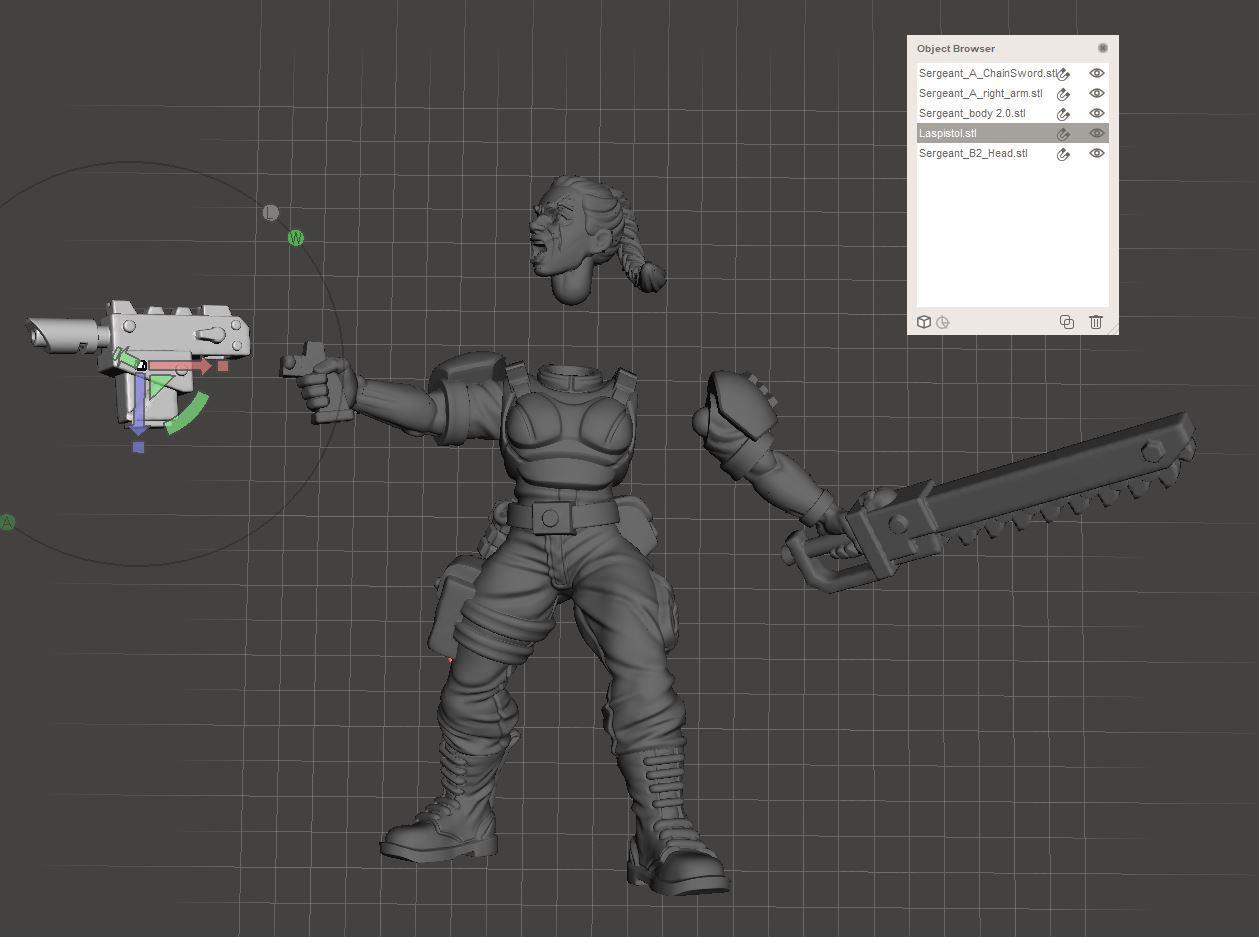Image resolution: width=1259 pixels, height=937 pixels.
Task: Select Sergeant_B2_Head.stl in the object list
Action: pyautogui.click(x=972, y=153)
